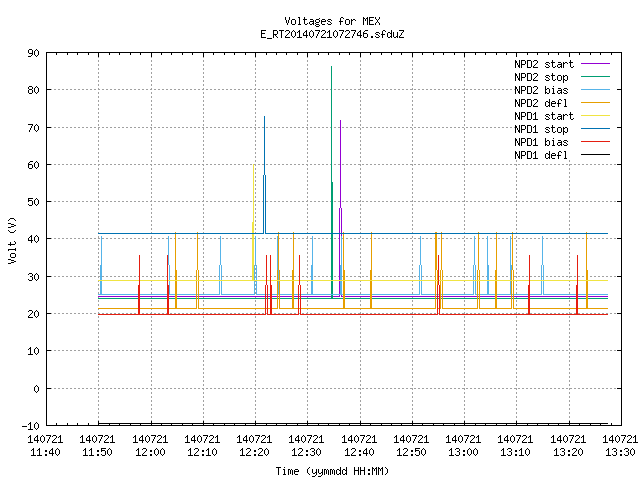The image size is (640, 480).
Task: Click the purple NPD2 start spike near 70 V
Action: 340,121
